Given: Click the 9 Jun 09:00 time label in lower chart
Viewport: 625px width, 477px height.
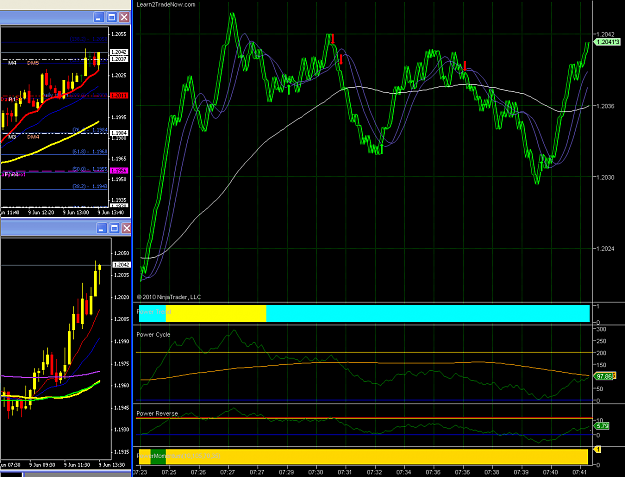Looking at the screenshot, I should tap(42, 465).
